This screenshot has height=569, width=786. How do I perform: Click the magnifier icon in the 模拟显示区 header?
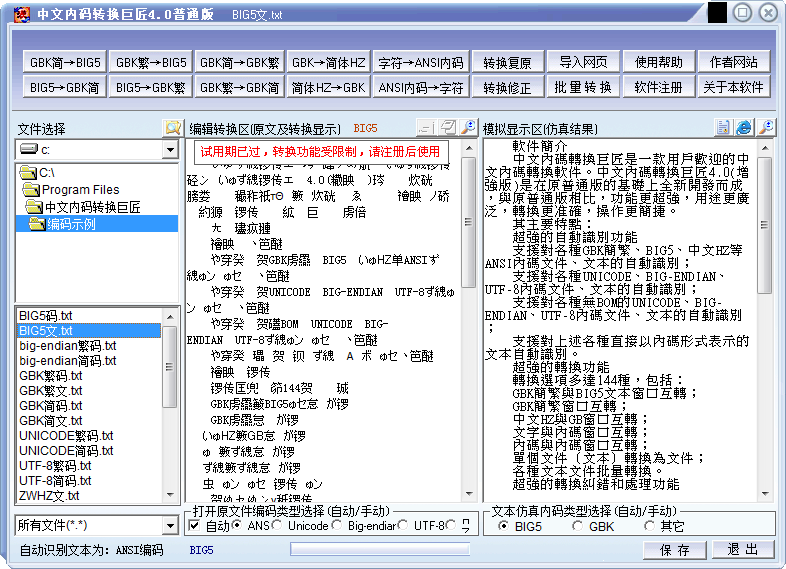click(766, 128)
